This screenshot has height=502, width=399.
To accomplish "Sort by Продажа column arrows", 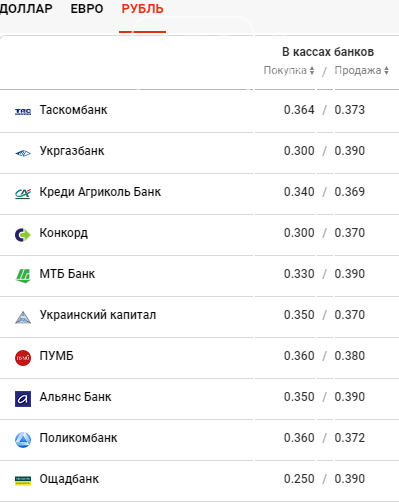I will point(386,70).
